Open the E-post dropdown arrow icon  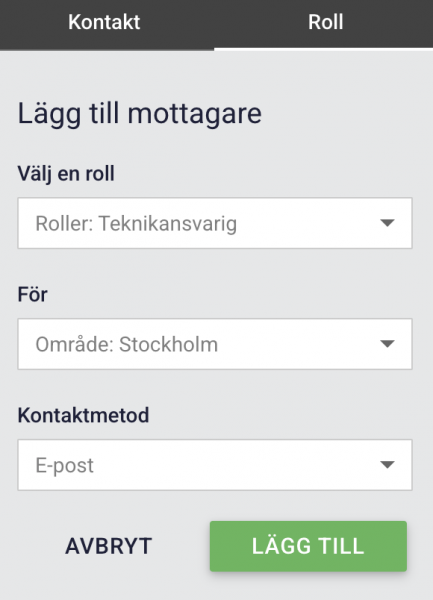(387, 465)
